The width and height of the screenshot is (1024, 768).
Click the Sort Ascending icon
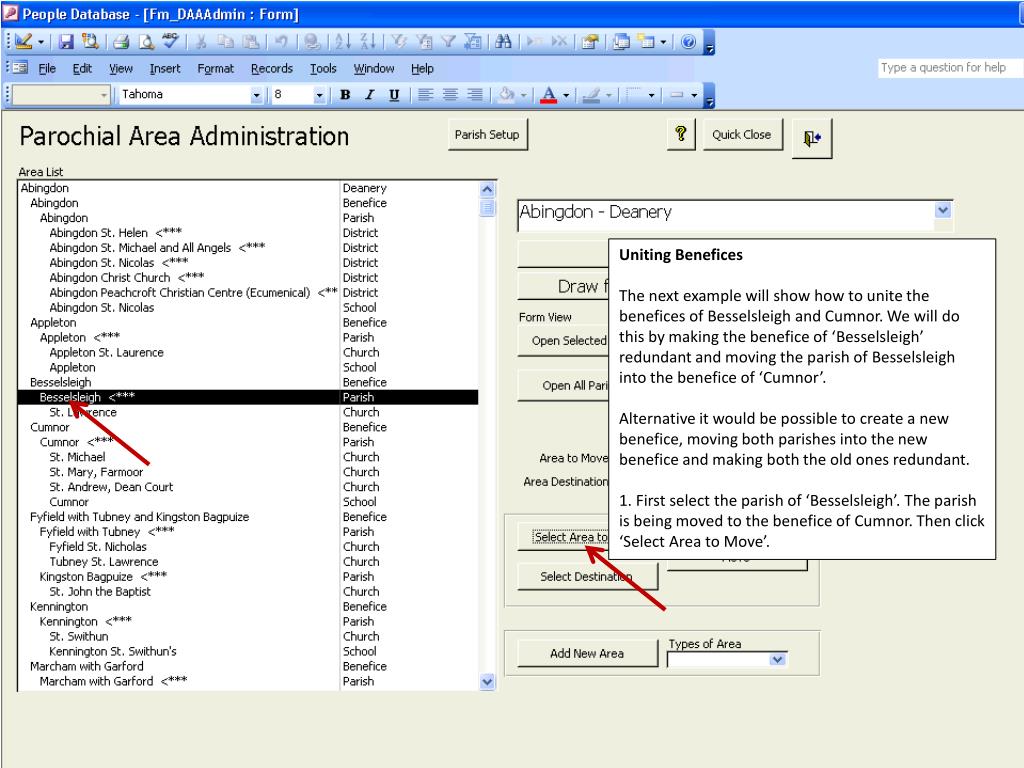(x=343, y=42)
